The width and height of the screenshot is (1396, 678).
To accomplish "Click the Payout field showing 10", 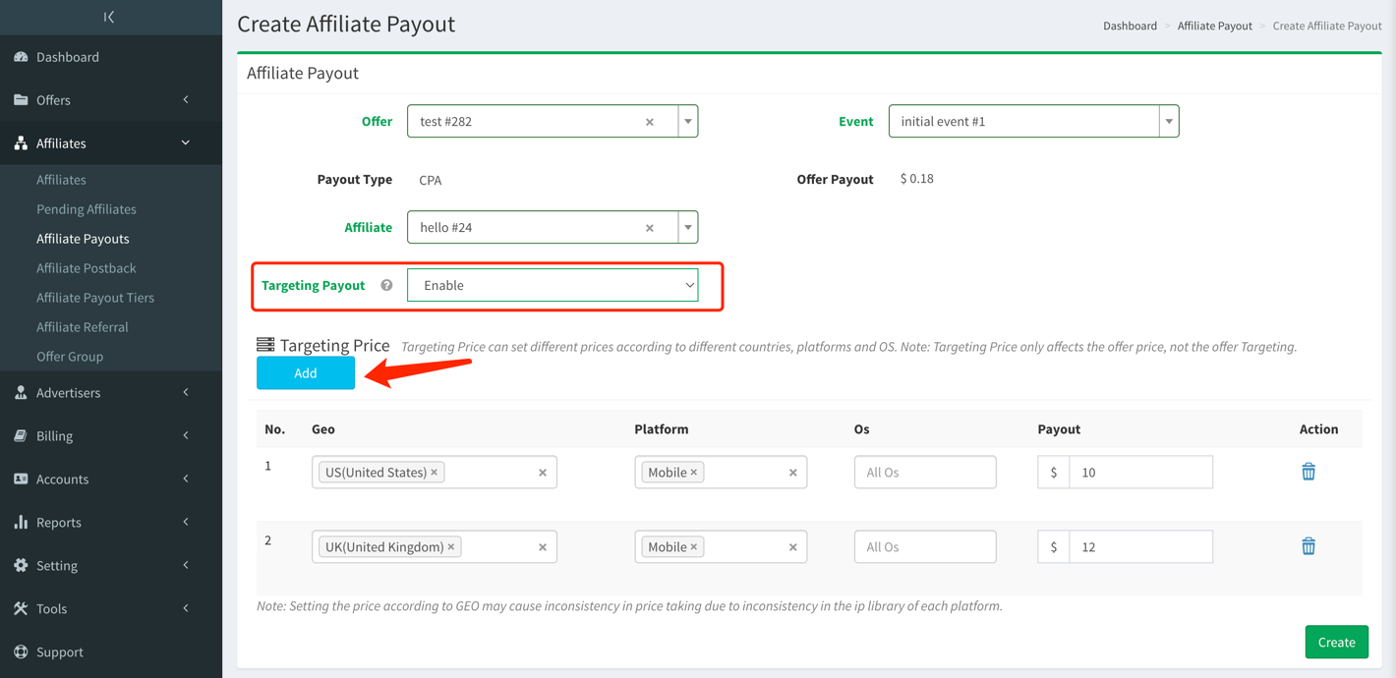I will (x=1141, y=472).
